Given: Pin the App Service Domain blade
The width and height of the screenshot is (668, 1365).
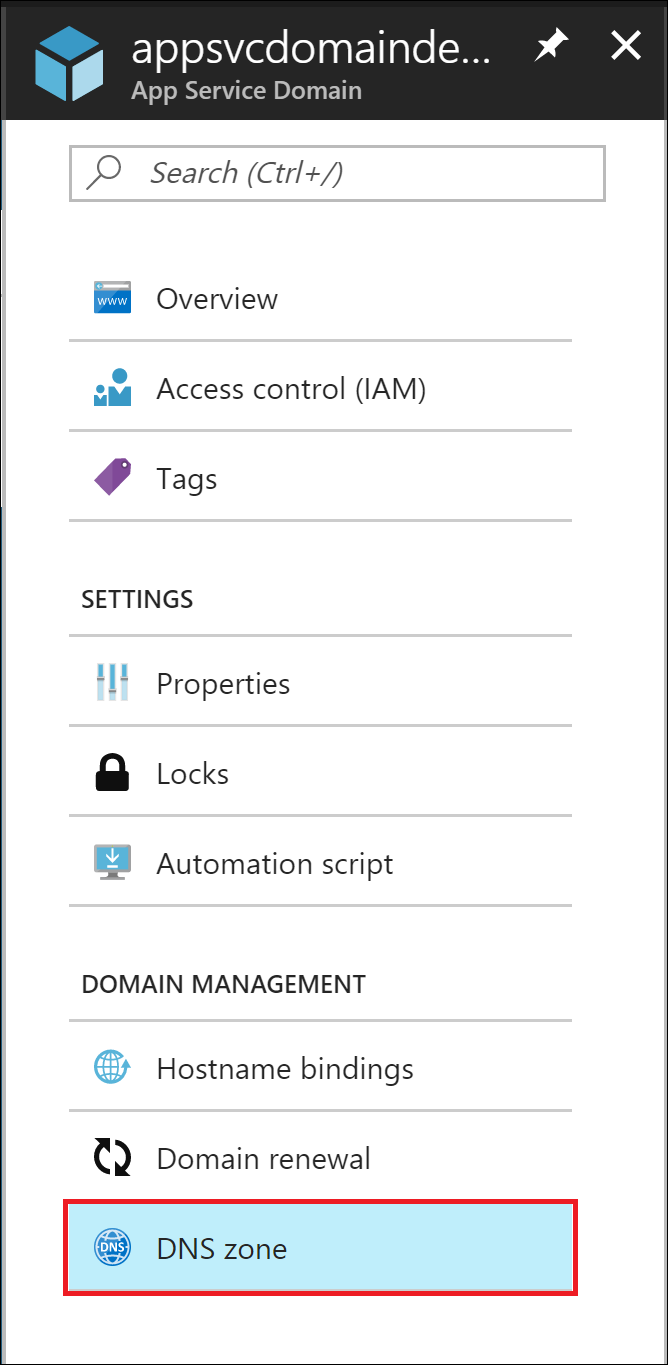Looking at the screenshot, I should [550, 47].
